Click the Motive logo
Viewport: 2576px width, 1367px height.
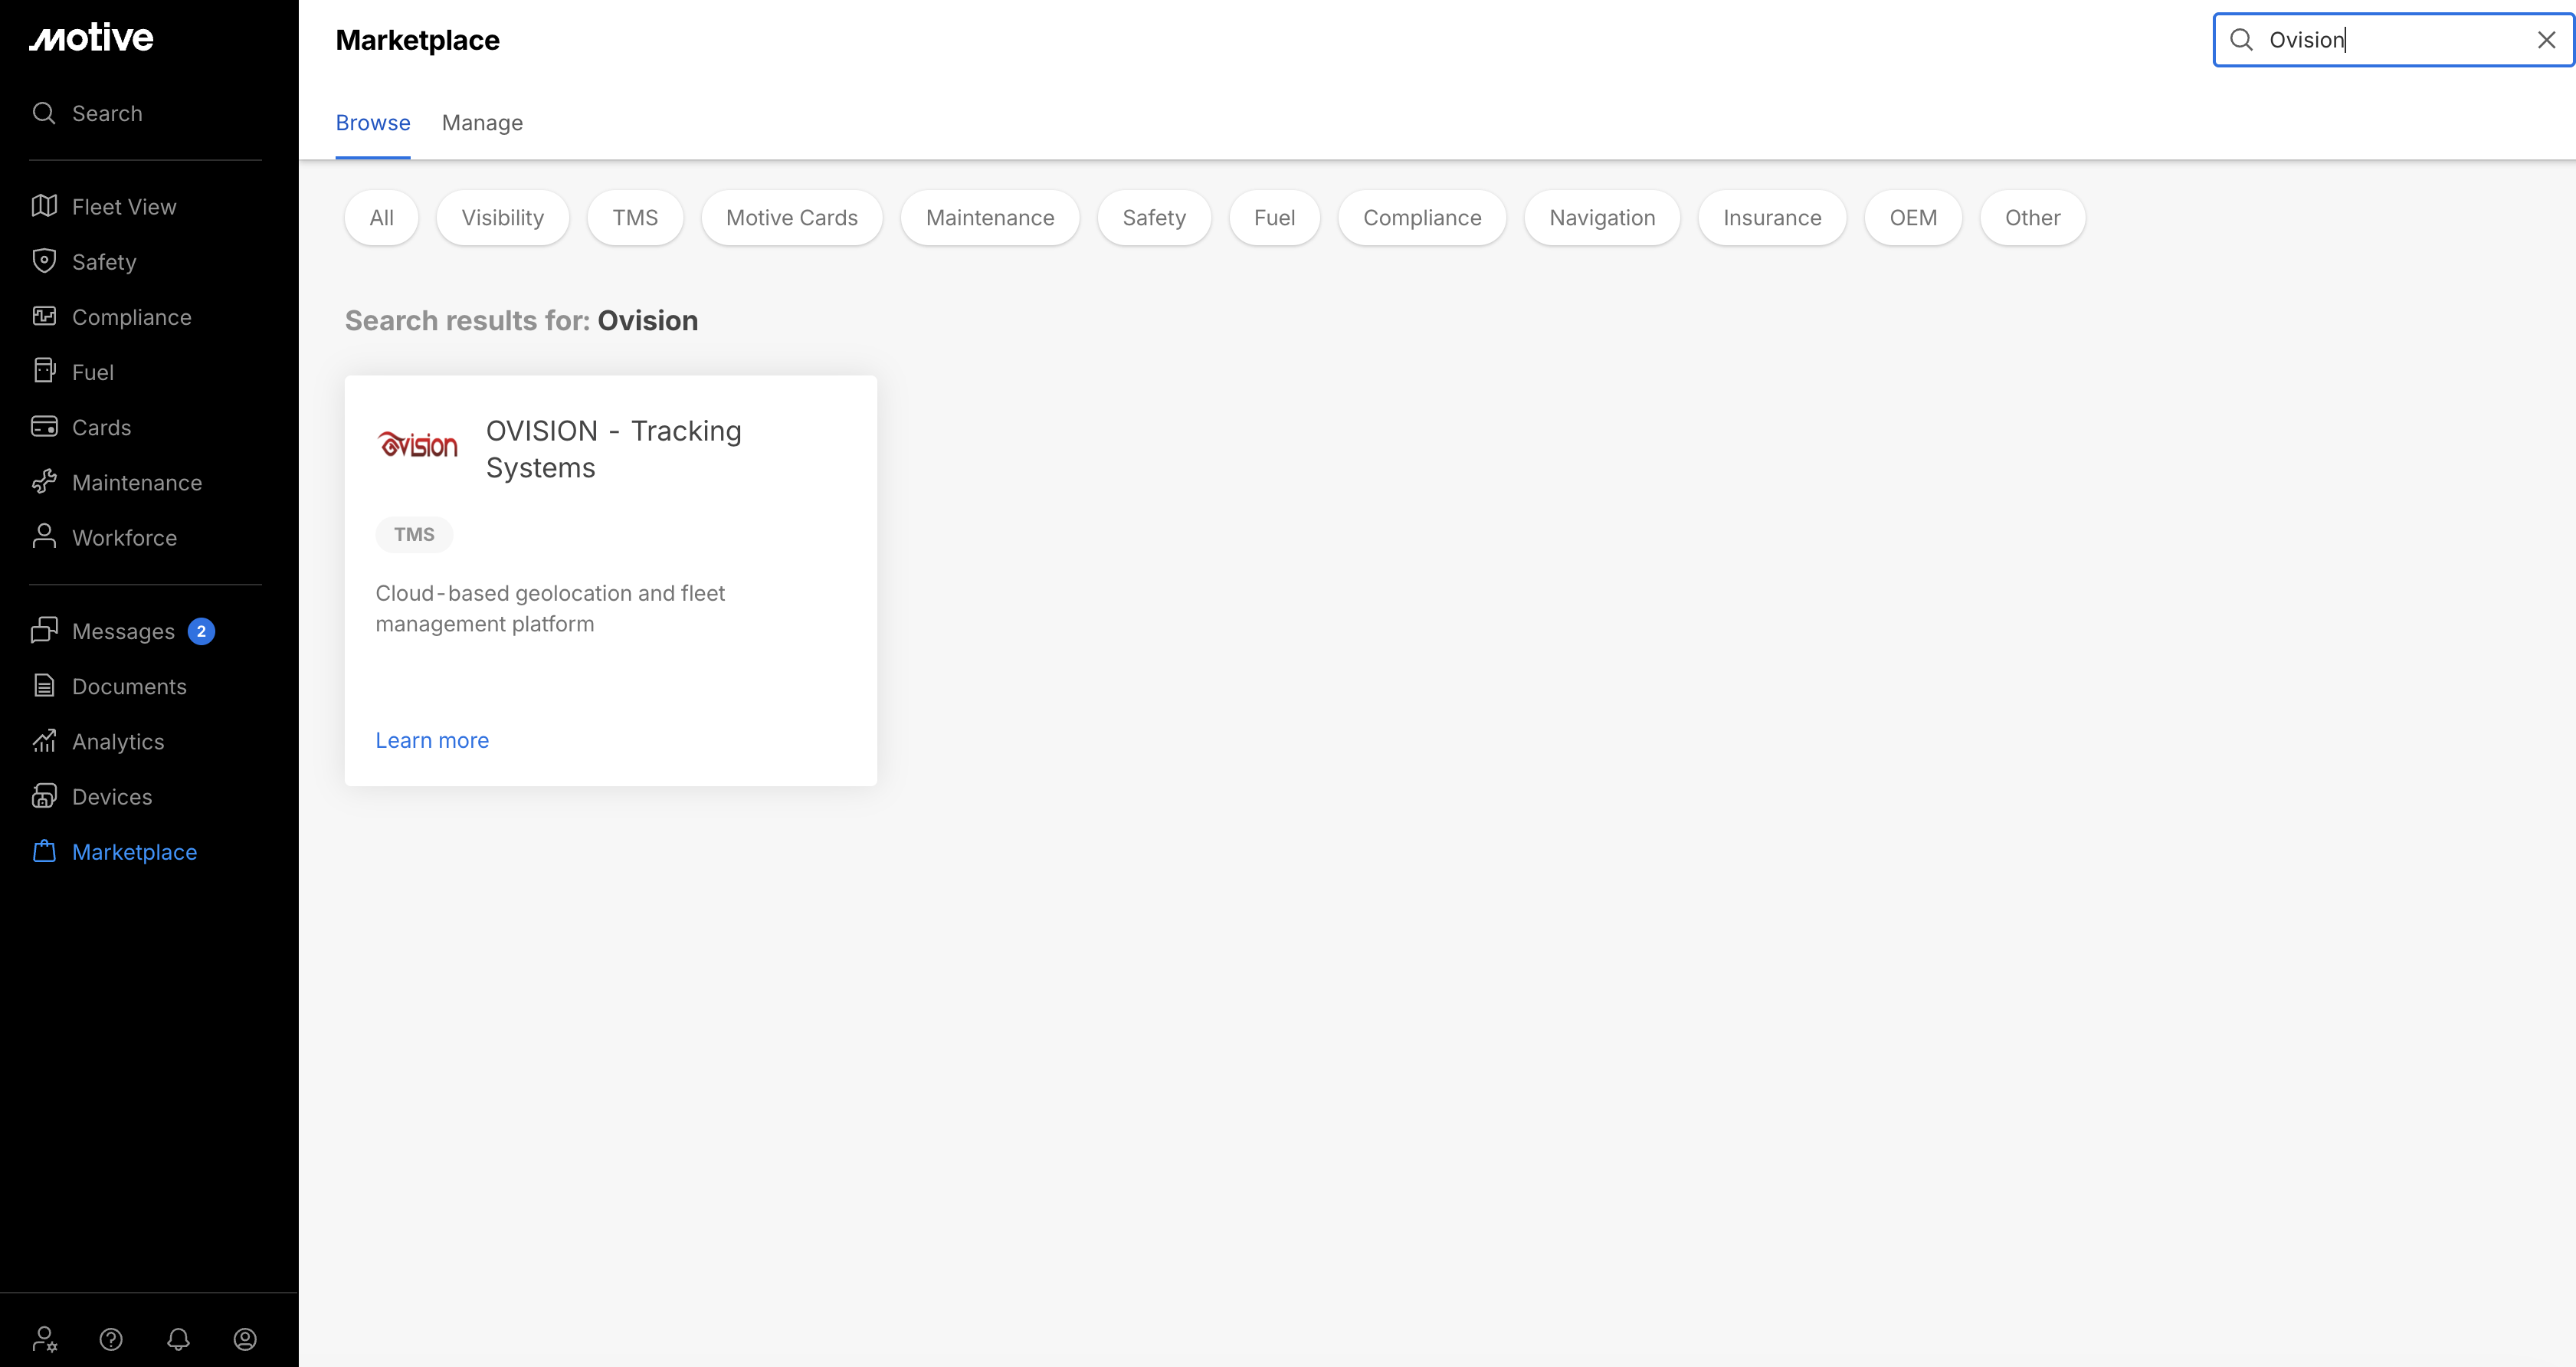click(x=91, y=38)
